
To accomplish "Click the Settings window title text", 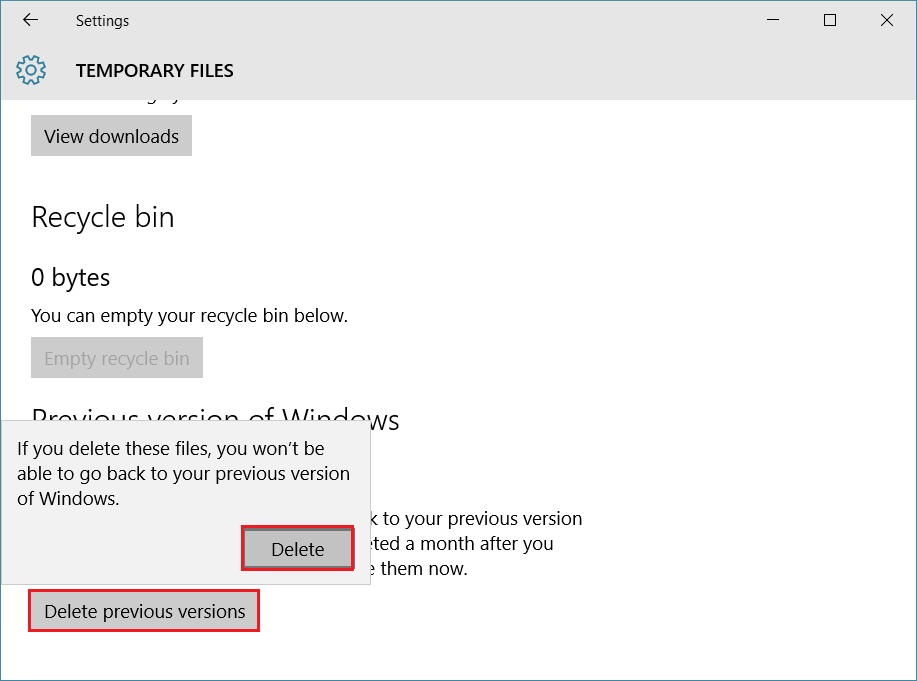I will (x=102, y=20).
